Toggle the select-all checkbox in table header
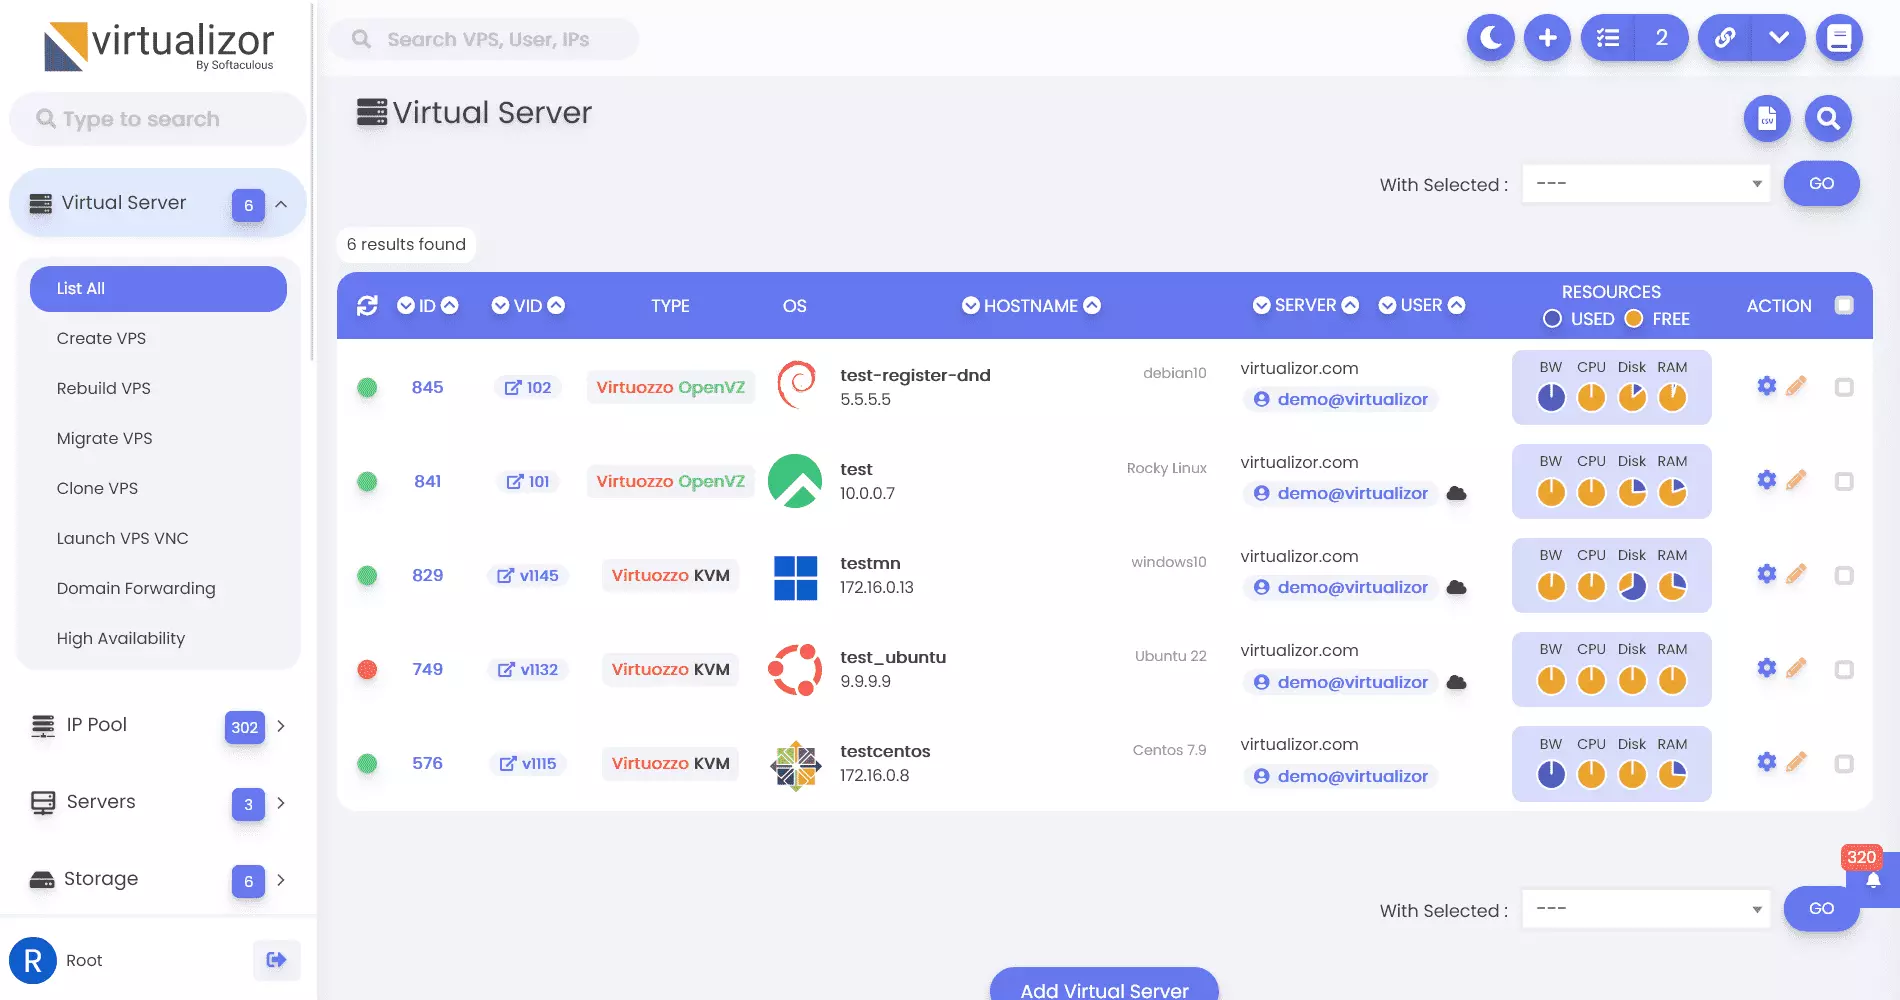The image size is (1900, 1000). (x=1844, y=305)
